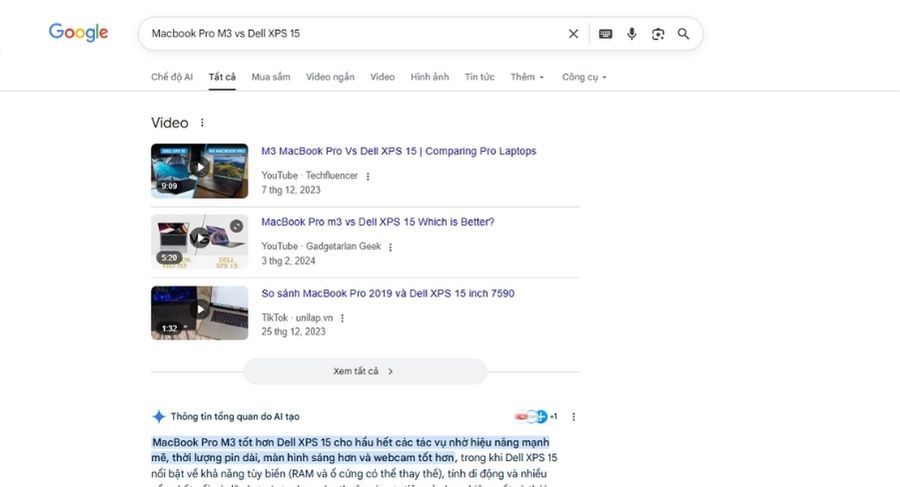Image resolution: width=900 pixels, height=487 pixels.
Task: Switch to the Video tab
Action: 382,77
